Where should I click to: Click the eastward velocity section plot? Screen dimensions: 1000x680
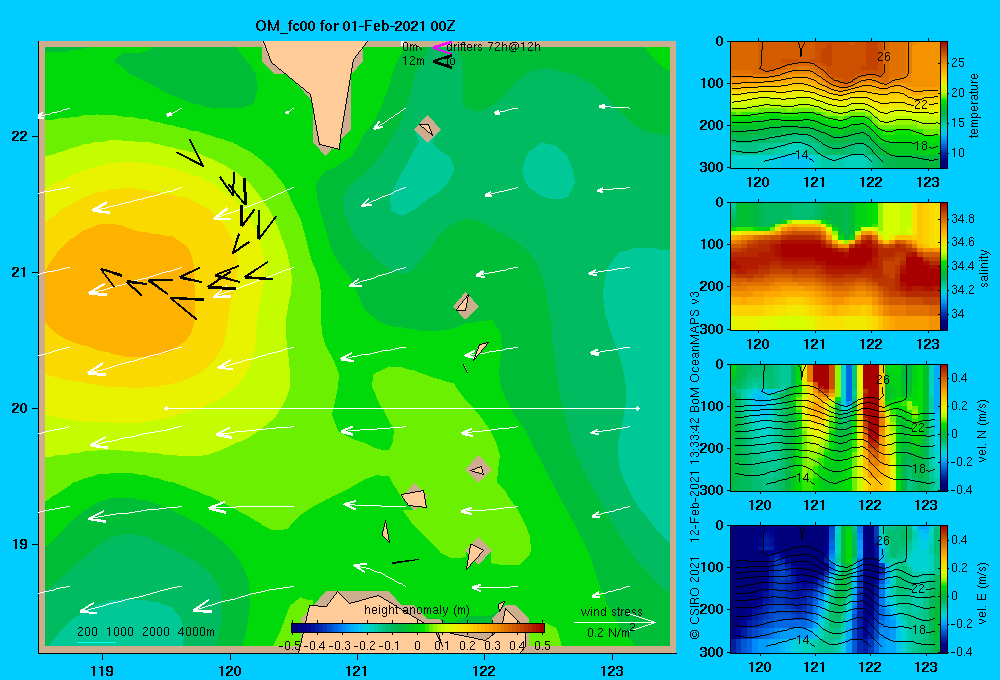coord(835,589)
